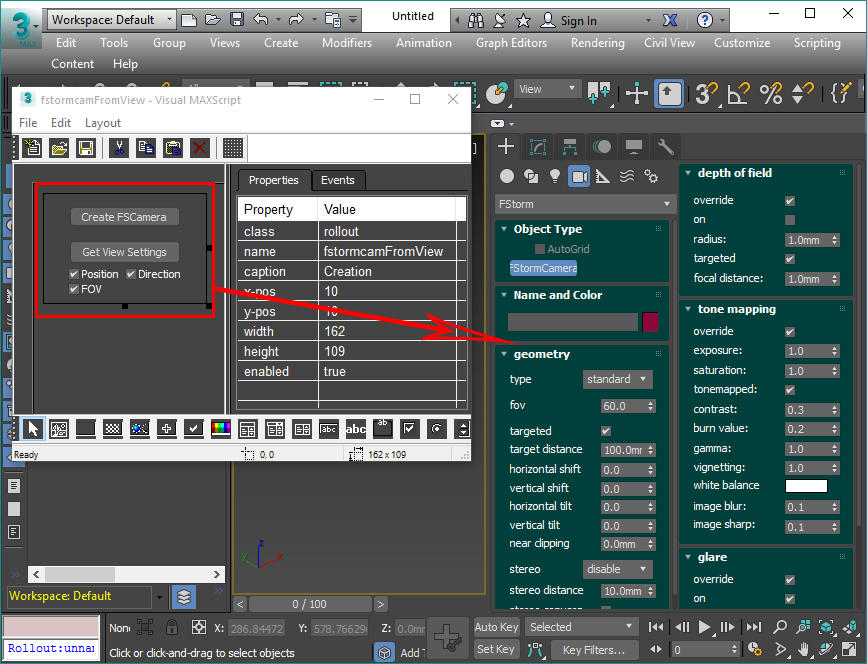Open Key Filters dialog
Image resolution: width=867 pixels, height=664 pixels.
tap(593, 650)
